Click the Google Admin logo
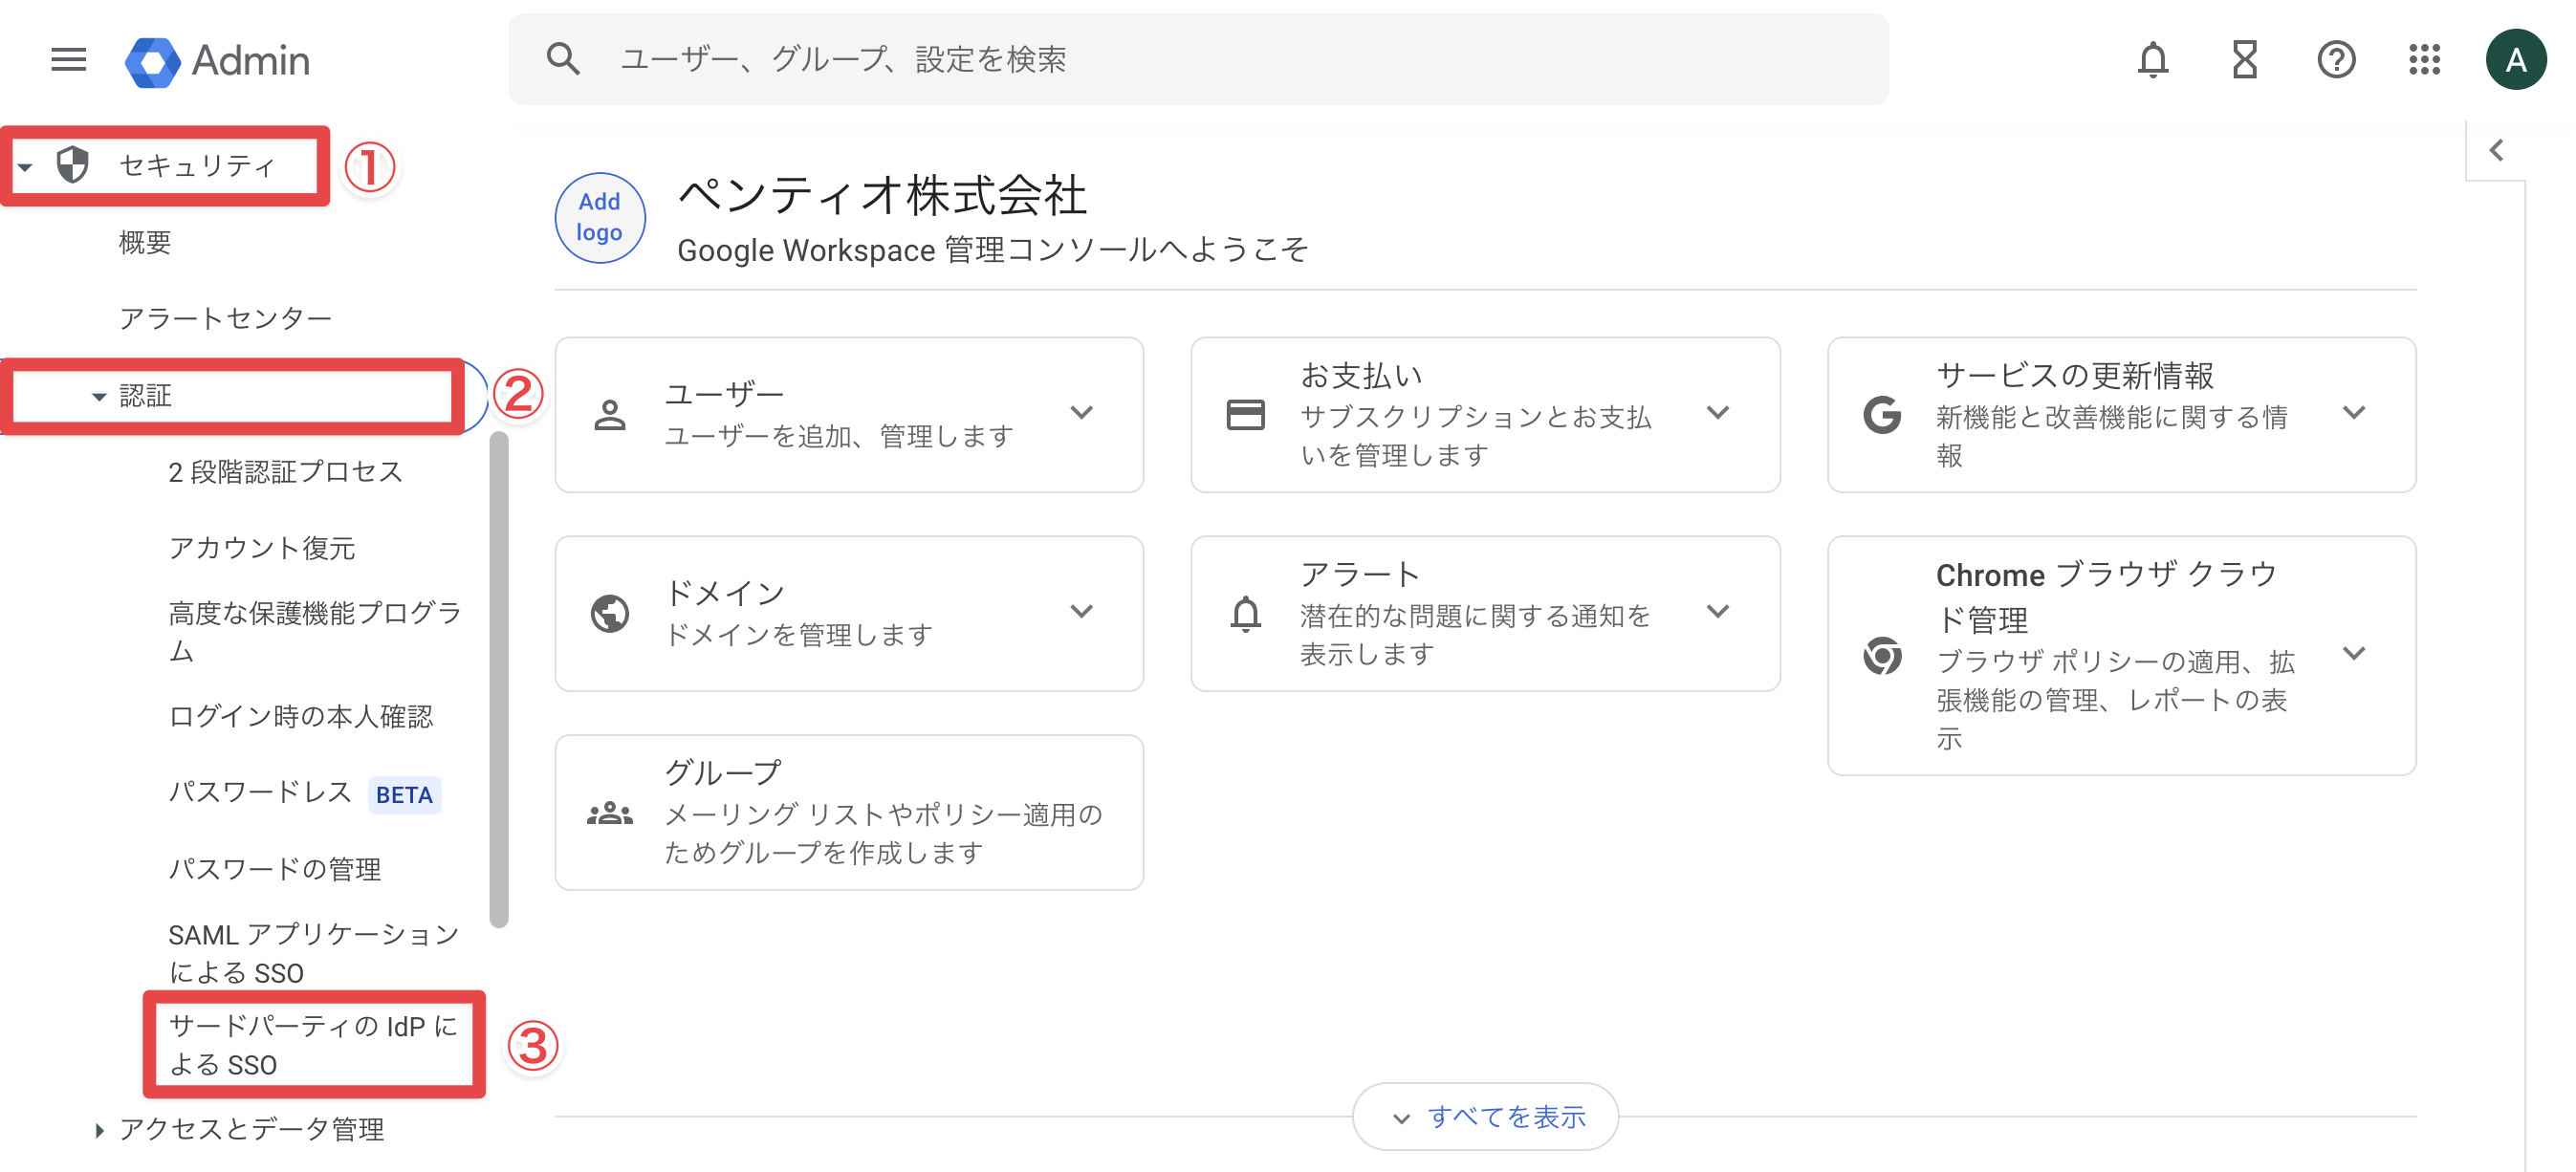Screen dimensions: 2576x1172 pos(217,60)
